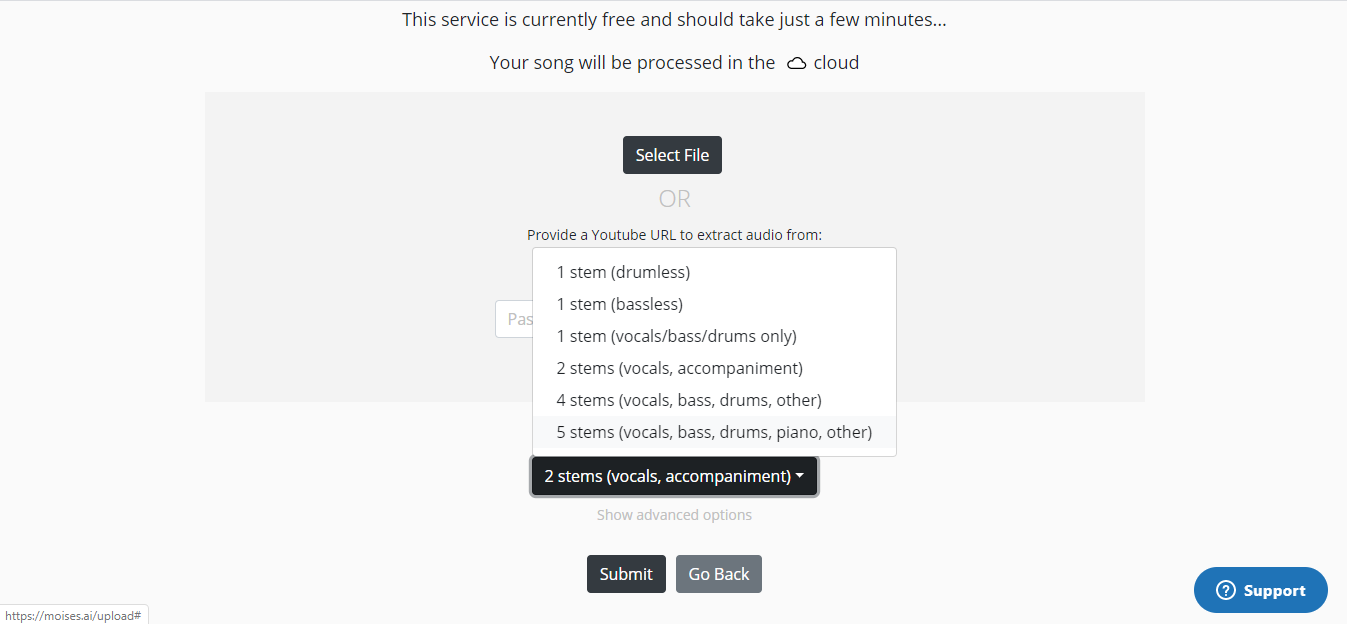This screenshot has height=624, width=1347.
Task: Select 1 stem (vocals/bass/drums only)
Action: click(676, 336)
